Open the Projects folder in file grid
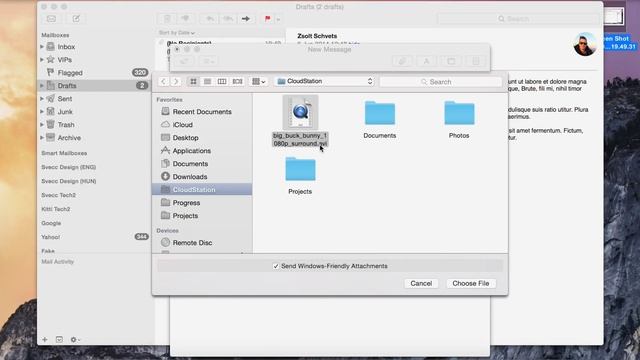The height and width of the screenshot is (360, 640). click(300, 176)
